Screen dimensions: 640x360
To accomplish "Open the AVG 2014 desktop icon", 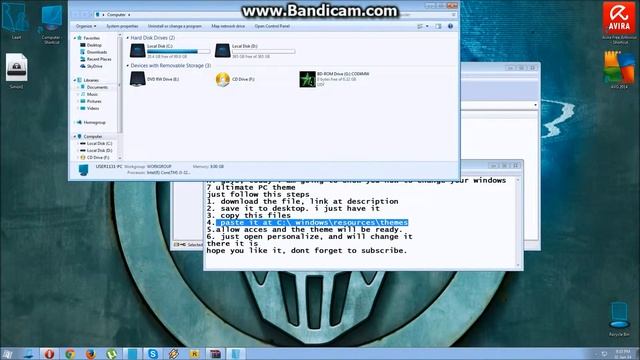I will click(x=619, y=69).
